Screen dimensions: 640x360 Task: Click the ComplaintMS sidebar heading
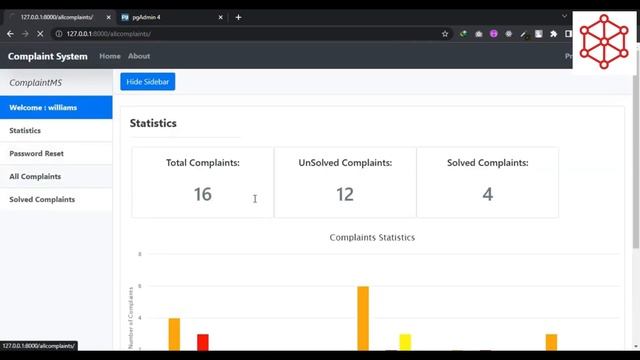pos(36,82)
